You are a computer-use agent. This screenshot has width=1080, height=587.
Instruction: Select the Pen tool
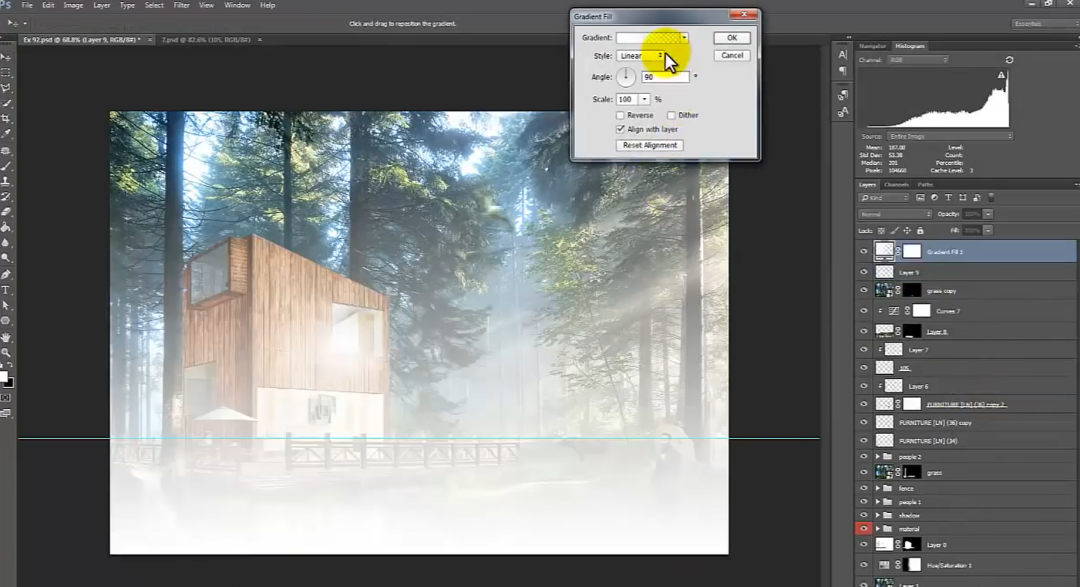point(7,274)
